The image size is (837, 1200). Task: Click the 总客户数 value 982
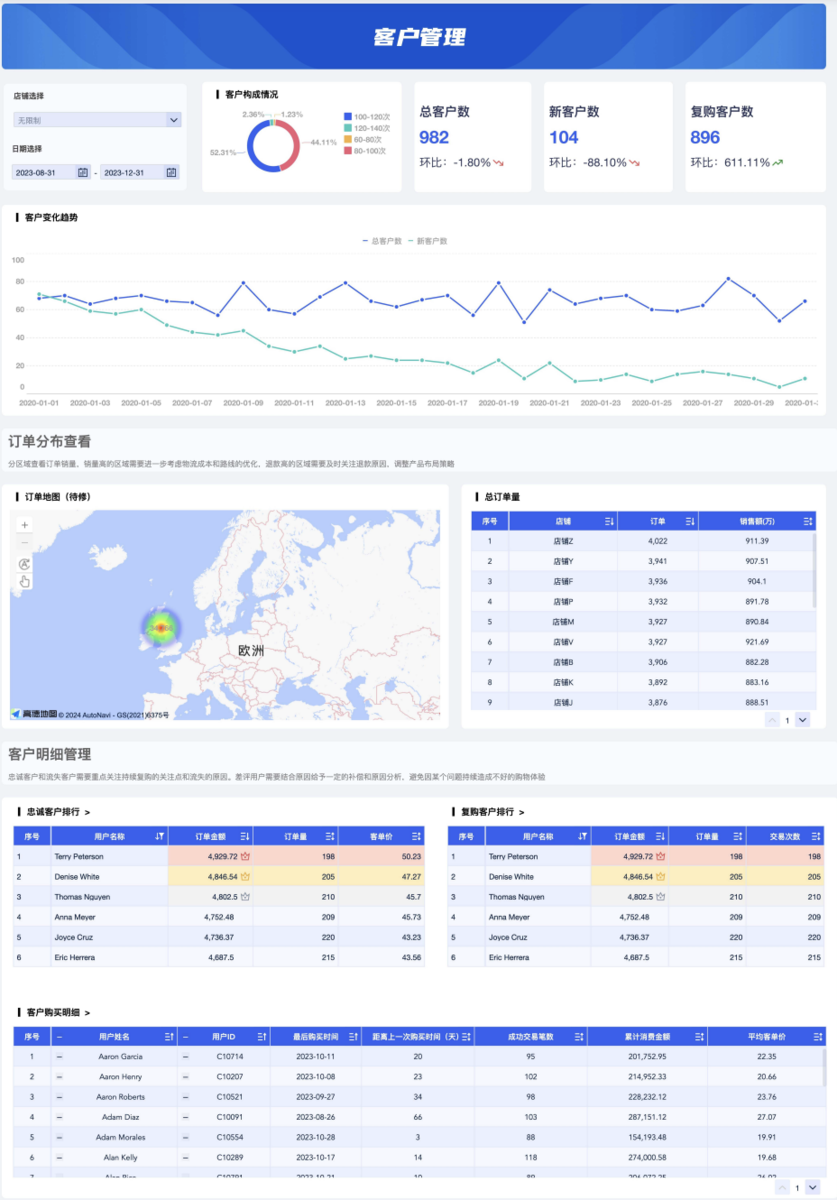point(434,137)
